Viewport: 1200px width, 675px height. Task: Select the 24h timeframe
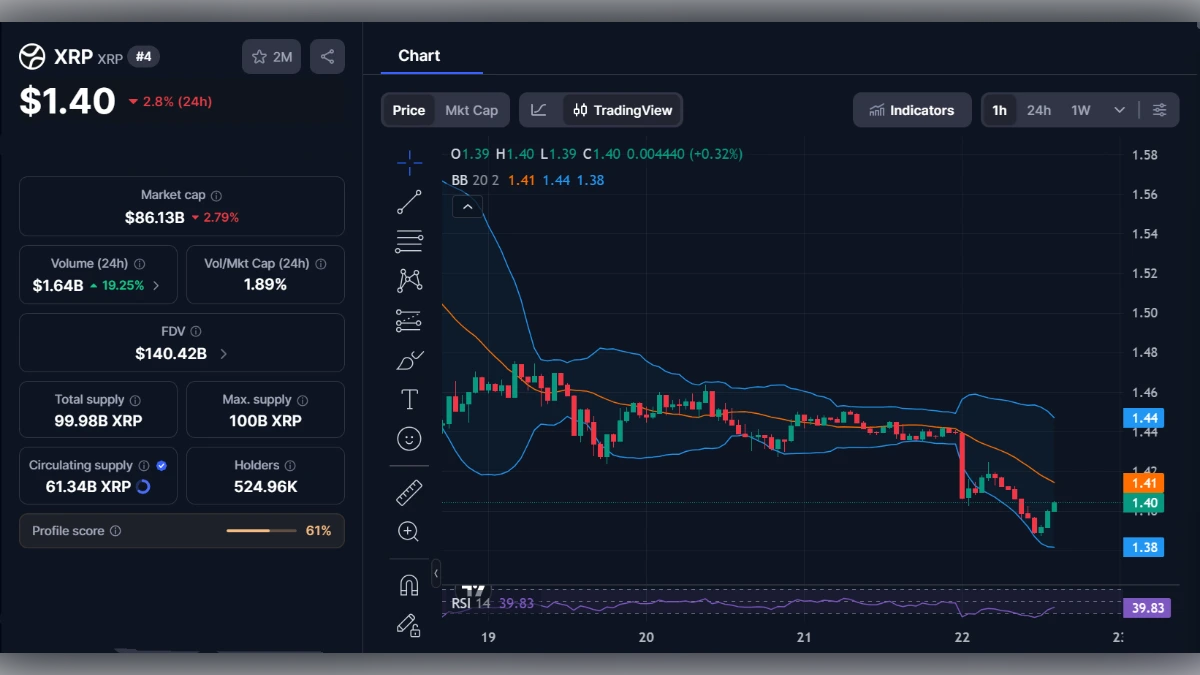[1039, 110]
